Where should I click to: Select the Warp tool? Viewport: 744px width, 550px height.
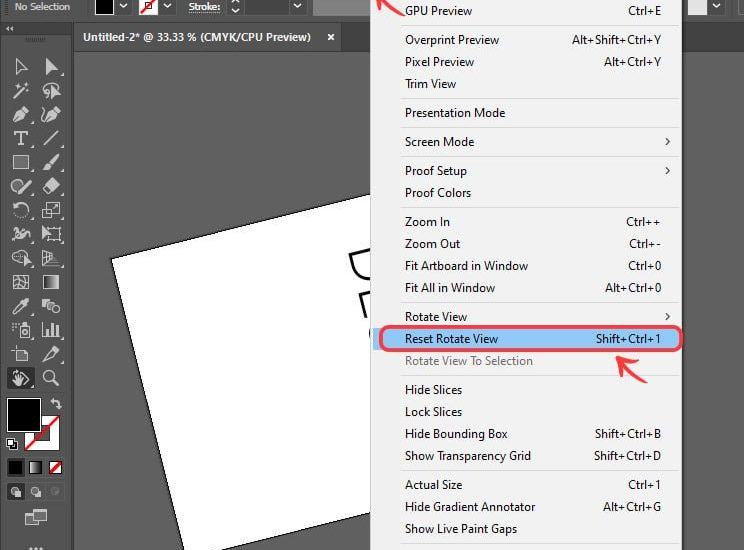(x=21, y=234)
